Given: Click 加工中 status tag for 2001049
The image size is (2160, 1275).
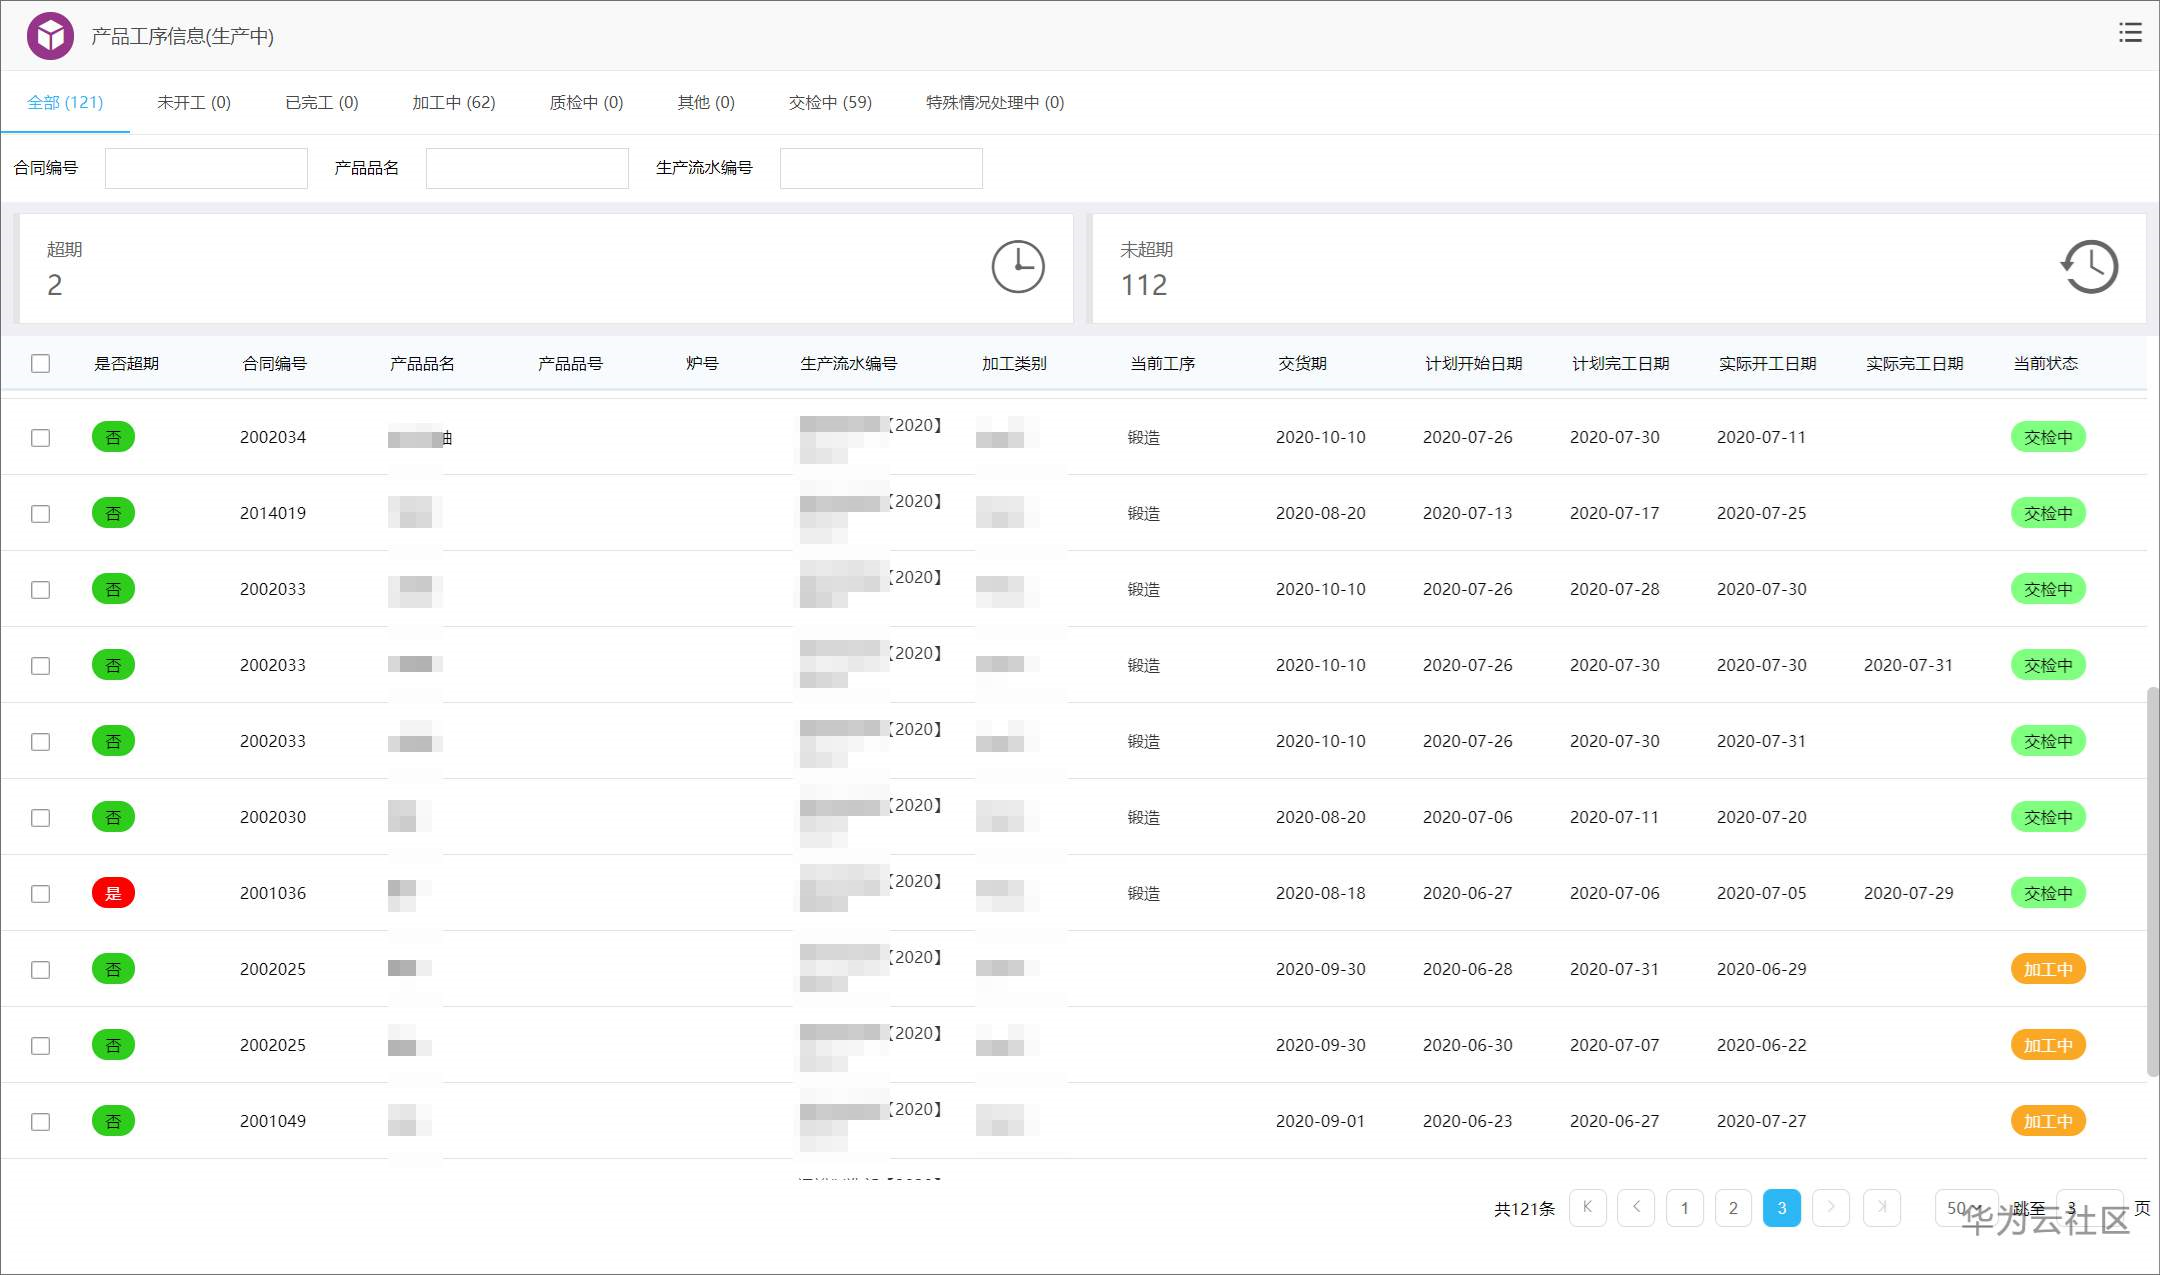Looking at the screenshot, I should [x=2048, y=1121].
